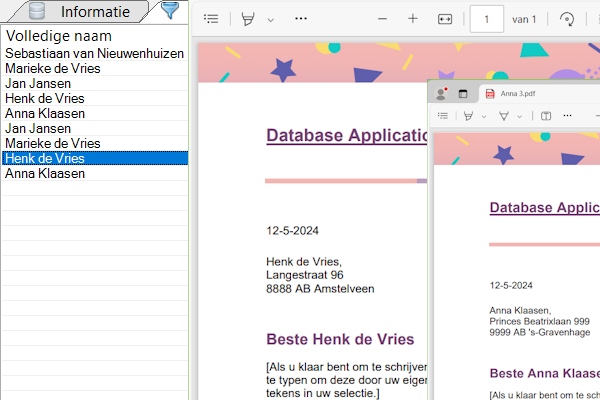
Task: Open table of contents in main PDF toolbar
Action: 211,19
